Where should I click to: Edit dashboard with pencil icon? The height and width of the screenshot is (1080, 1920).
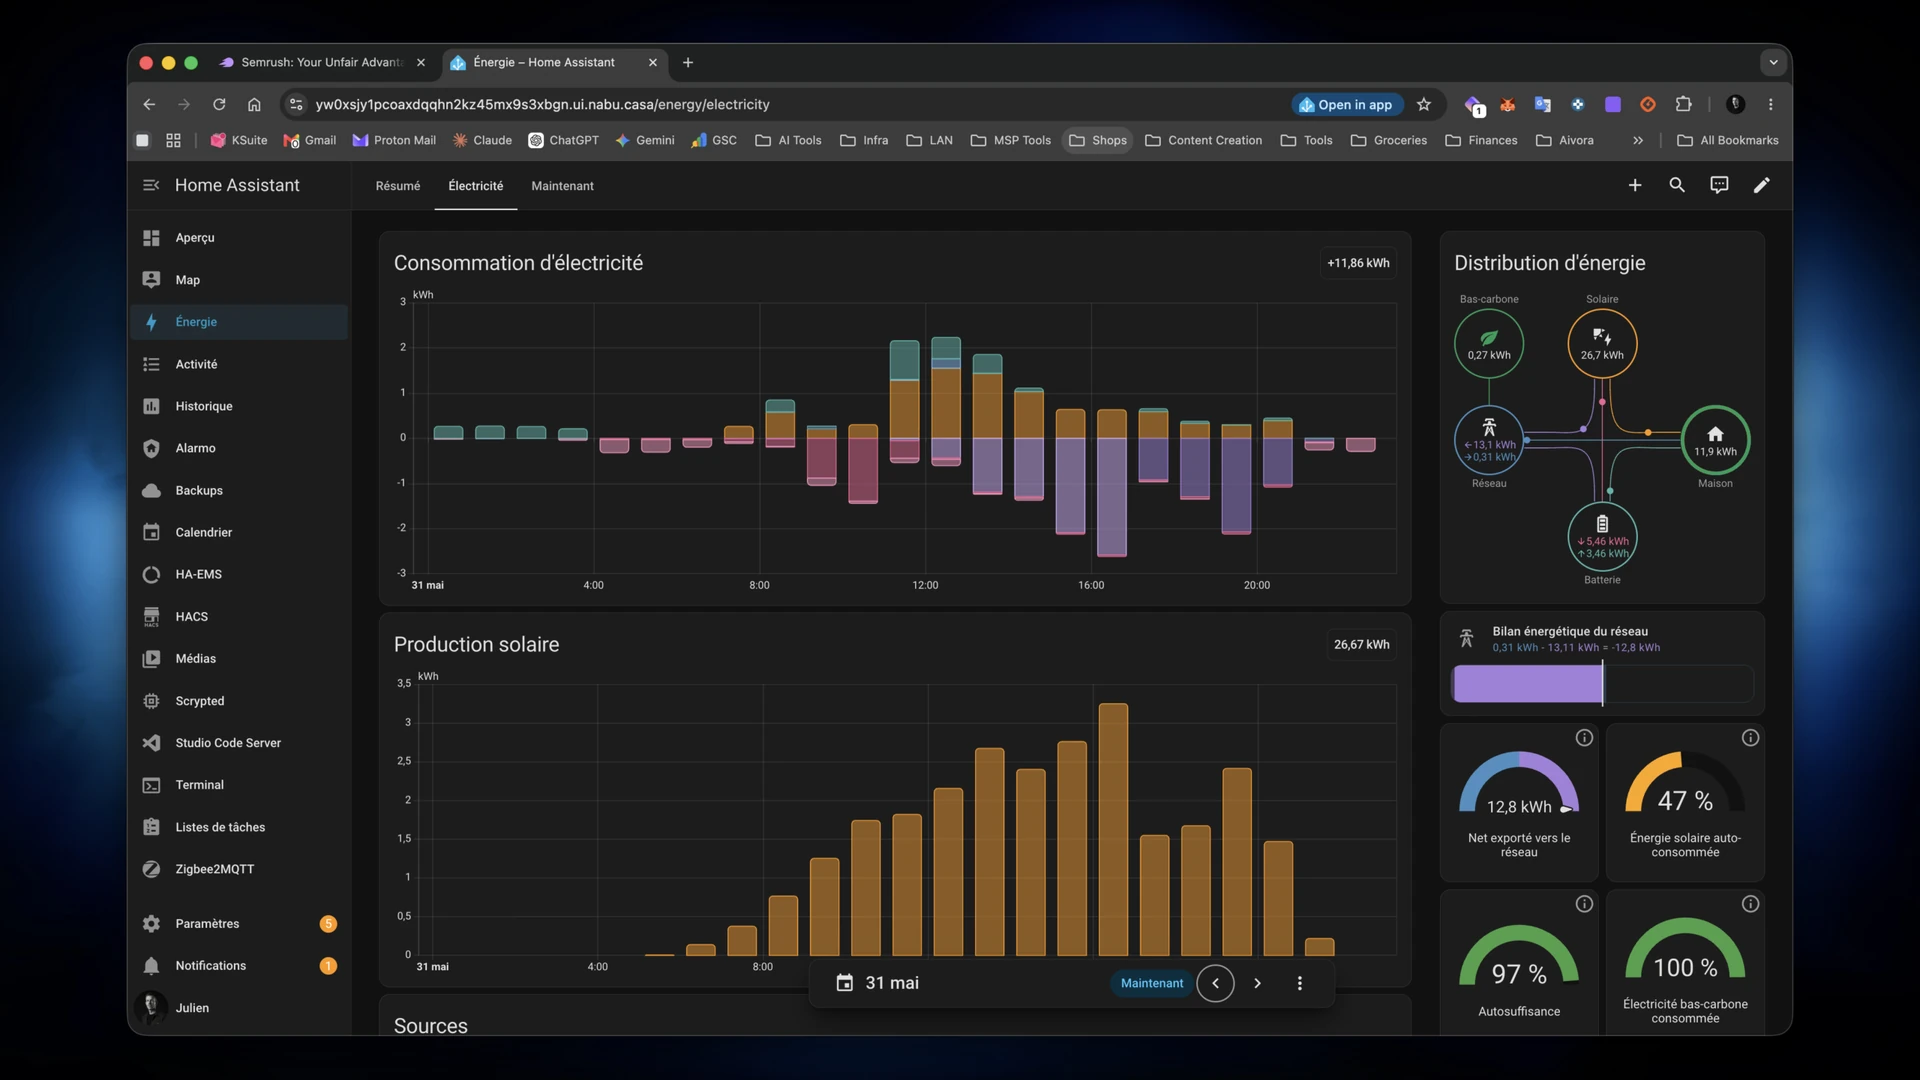point(1761,185)
